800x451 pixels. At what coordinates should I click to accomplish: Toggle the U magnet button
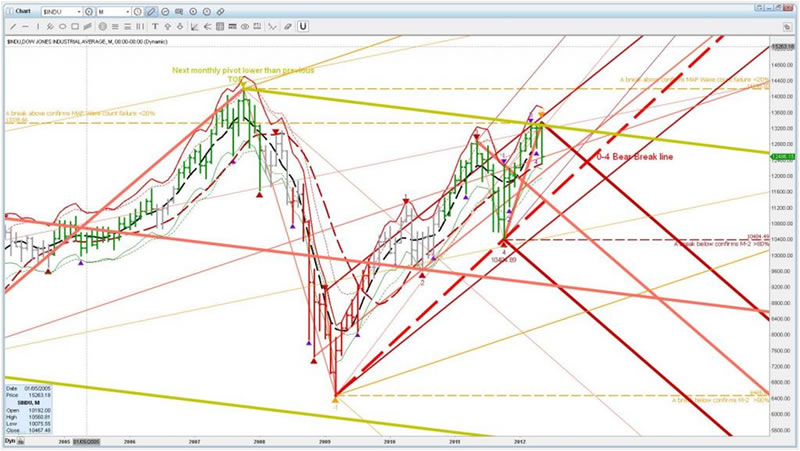tap(303, 27)
